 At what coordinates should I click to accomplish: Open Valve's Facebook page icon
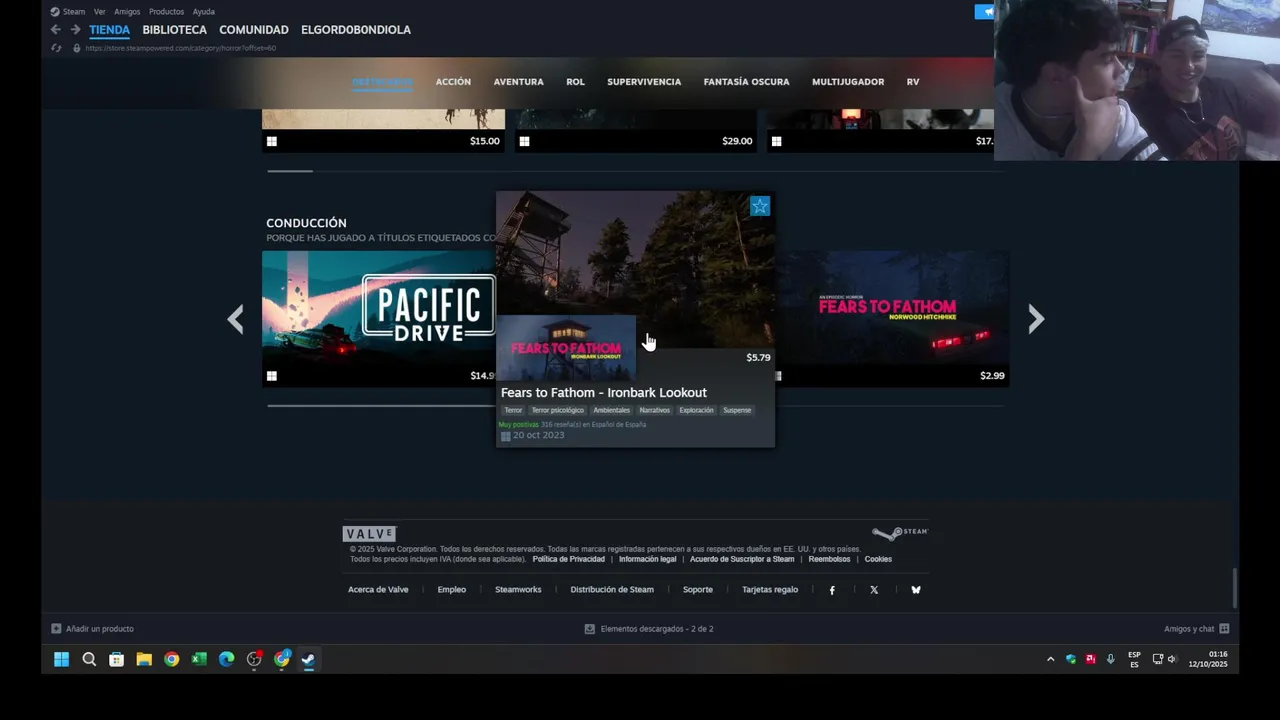[832, 590]
